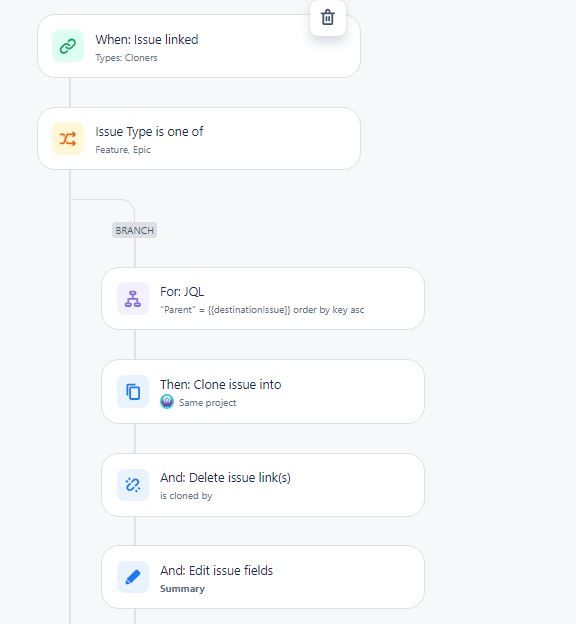The image size is (576, 624).
Task: Open the 'Issue Type is one of' condition
Action: coord(199,138)
